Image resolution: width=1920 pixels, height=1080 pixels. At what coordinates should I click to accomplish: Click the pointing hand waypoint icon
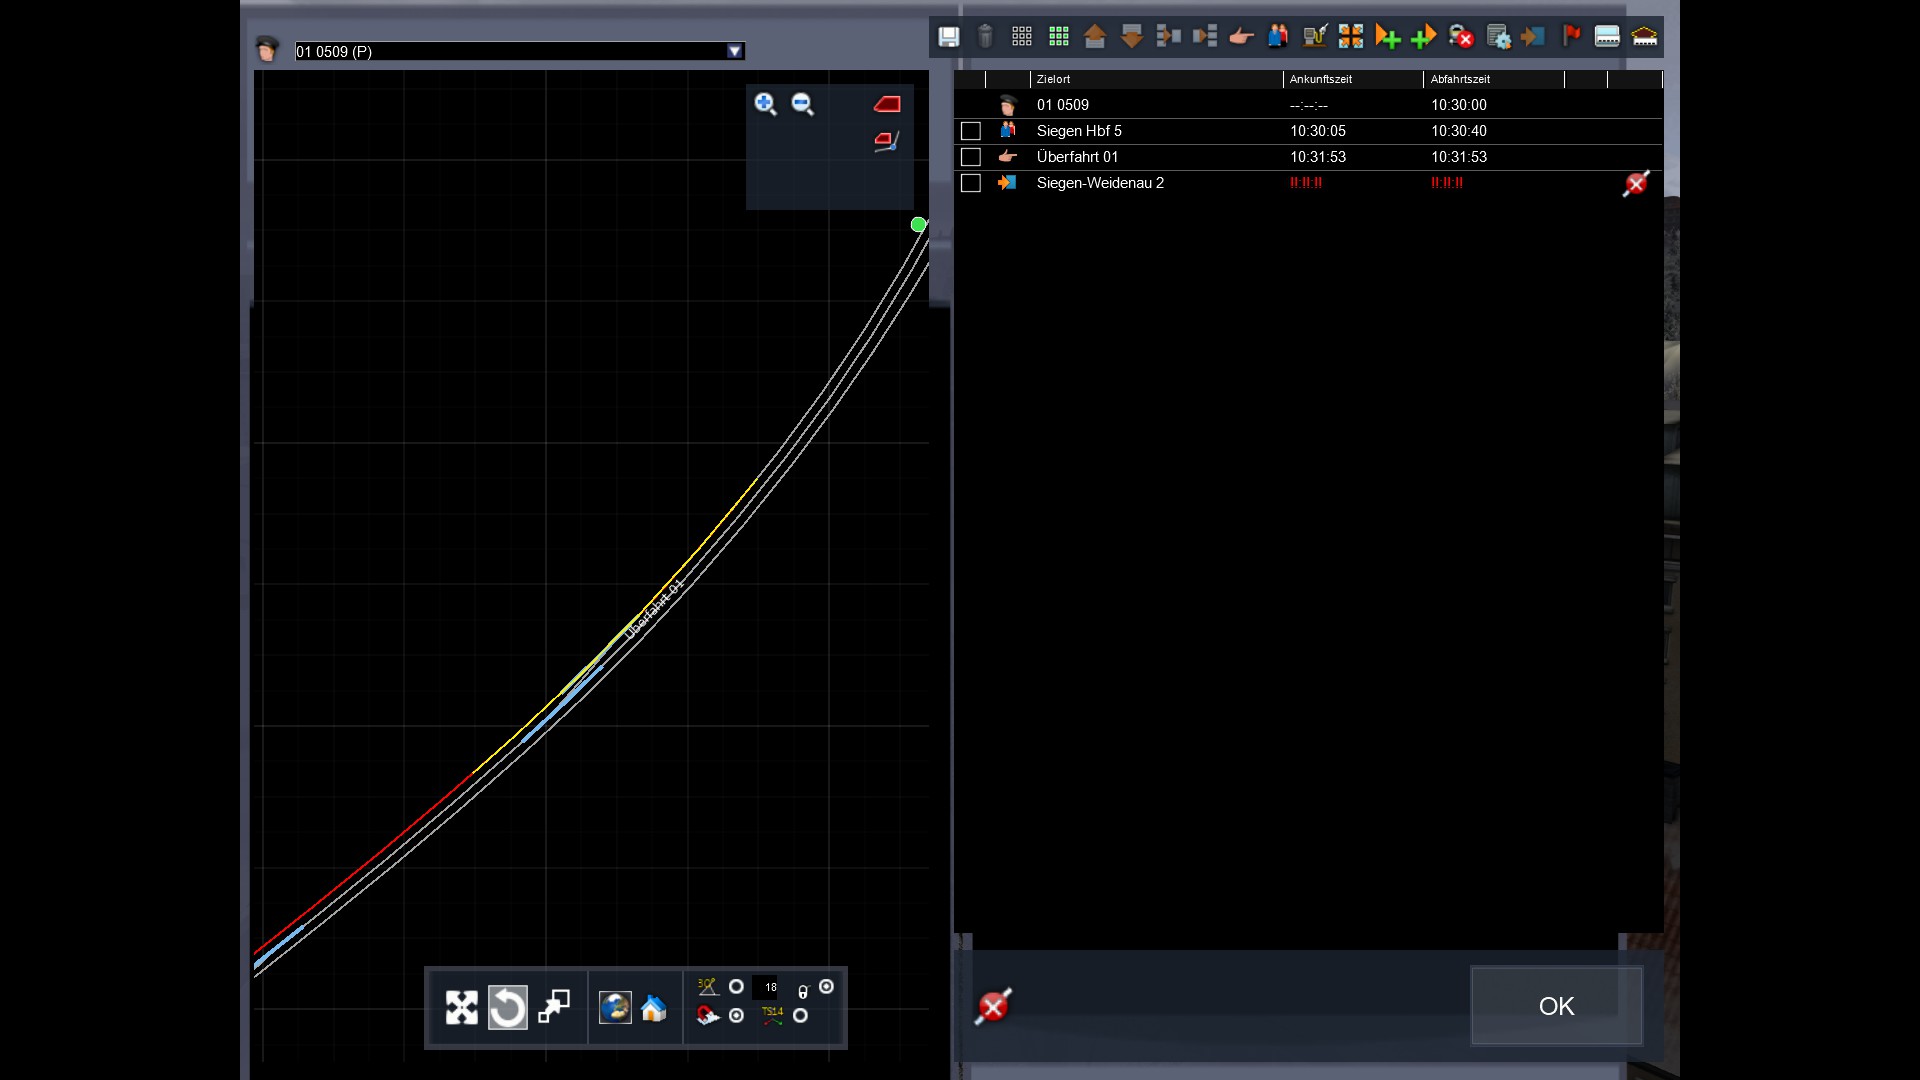pyautogui.click(x=1241, y=37)
